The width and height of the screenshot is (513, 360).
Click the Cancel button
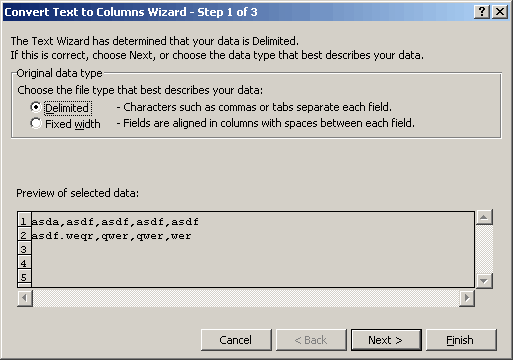coord(236,340)
